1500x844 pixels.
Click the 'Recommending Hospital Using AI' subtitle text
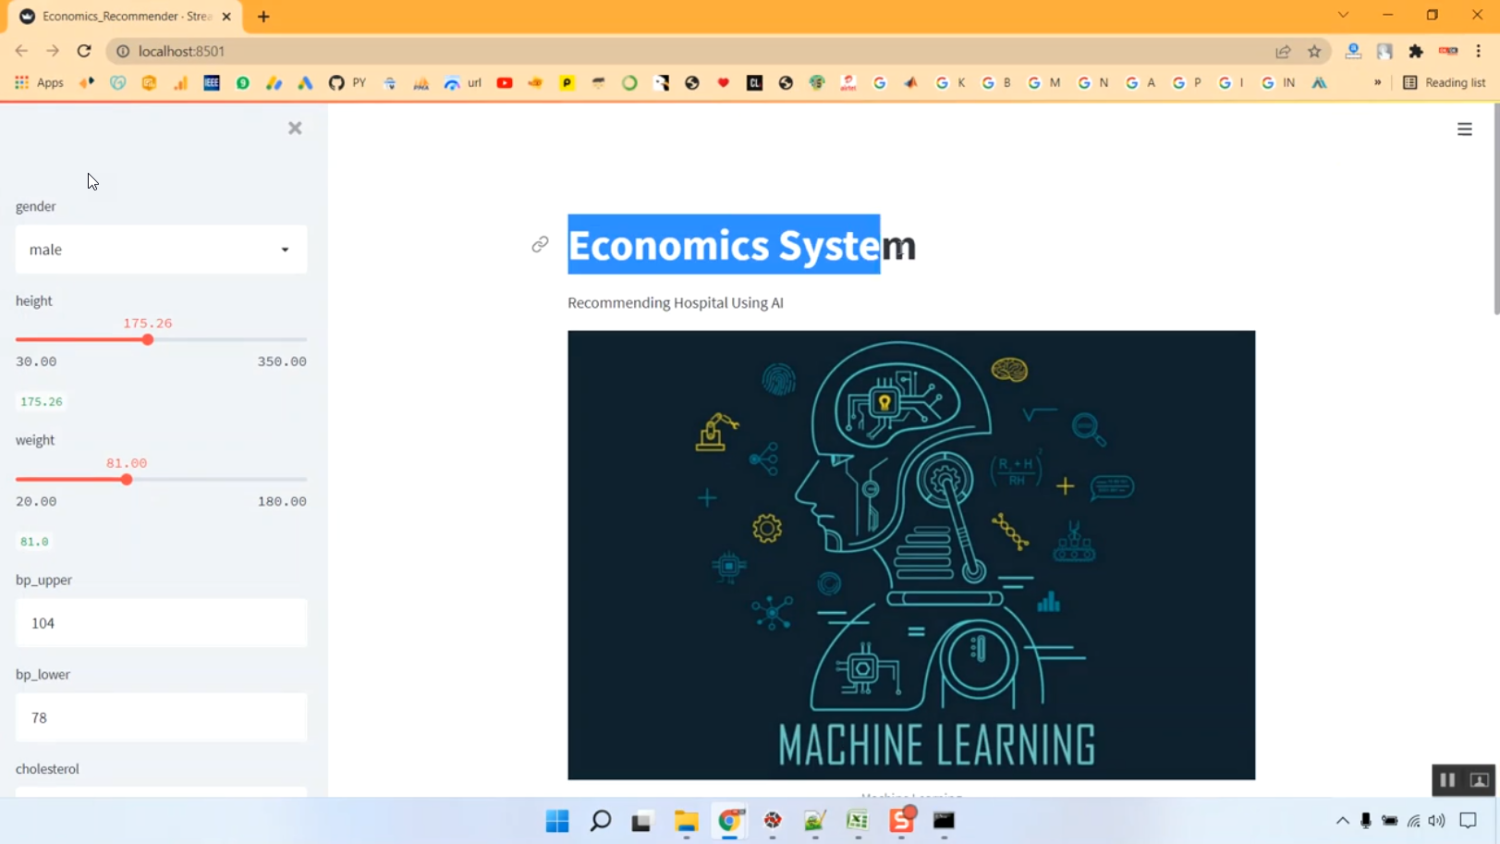[x=675, y=303]
